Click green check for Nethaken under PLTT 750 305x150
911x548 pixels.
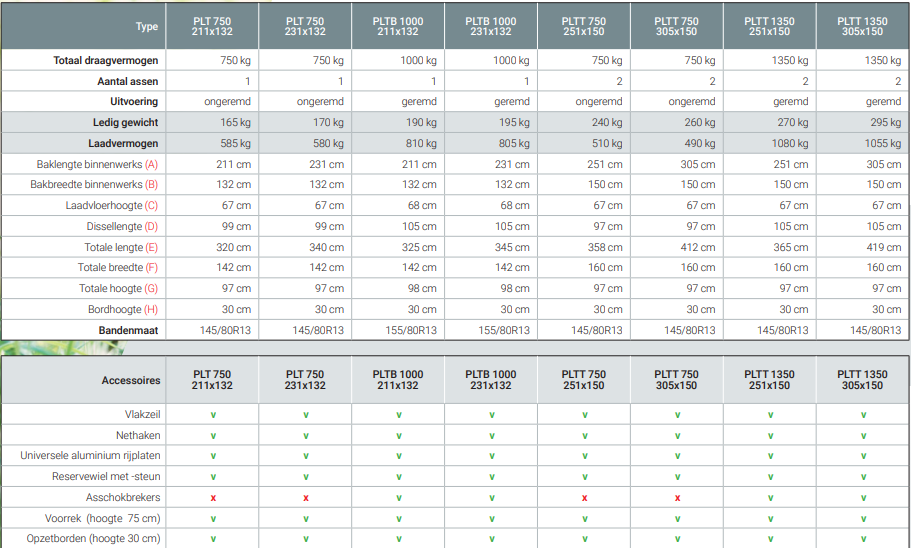[677, 436]
